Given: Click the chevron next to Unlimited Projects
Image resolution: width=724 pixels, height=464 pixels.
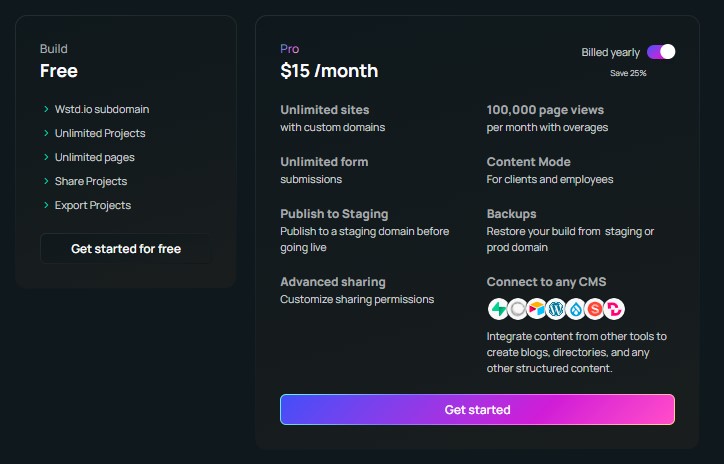Looking at the screenshot, I should click(46, 133).
